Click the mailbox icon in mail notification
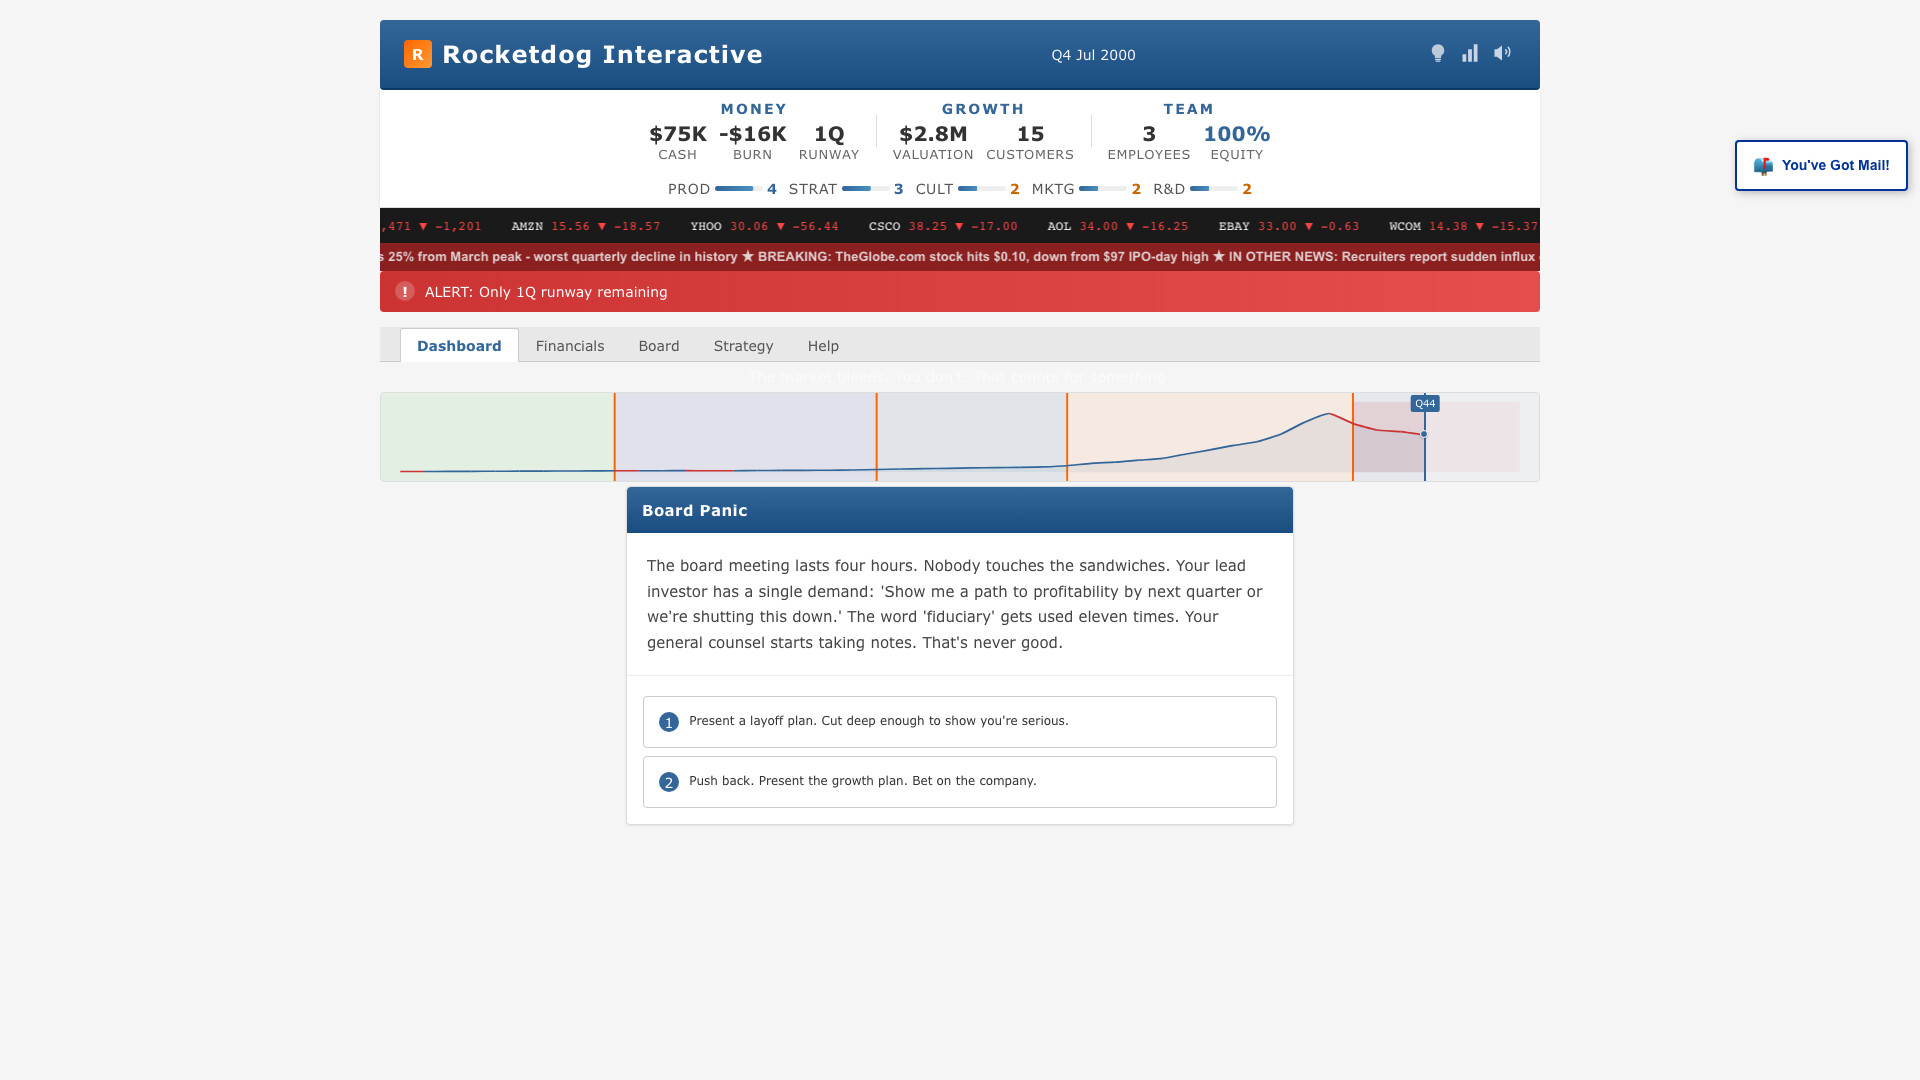Viewport: 1920px width, 1080px height. (x=1763, y=166)
